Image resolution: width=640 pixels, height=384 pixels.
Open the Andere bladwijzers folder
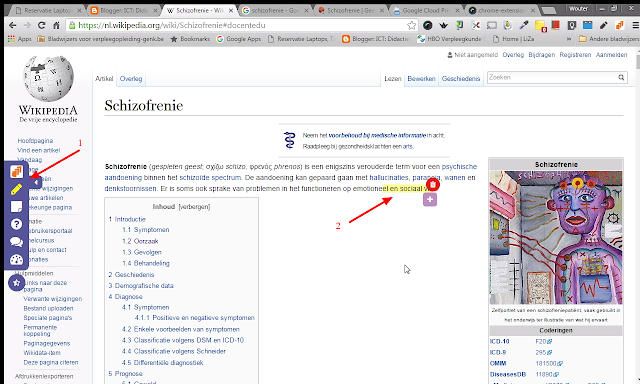pyautogui.click(x=609, y=39)
